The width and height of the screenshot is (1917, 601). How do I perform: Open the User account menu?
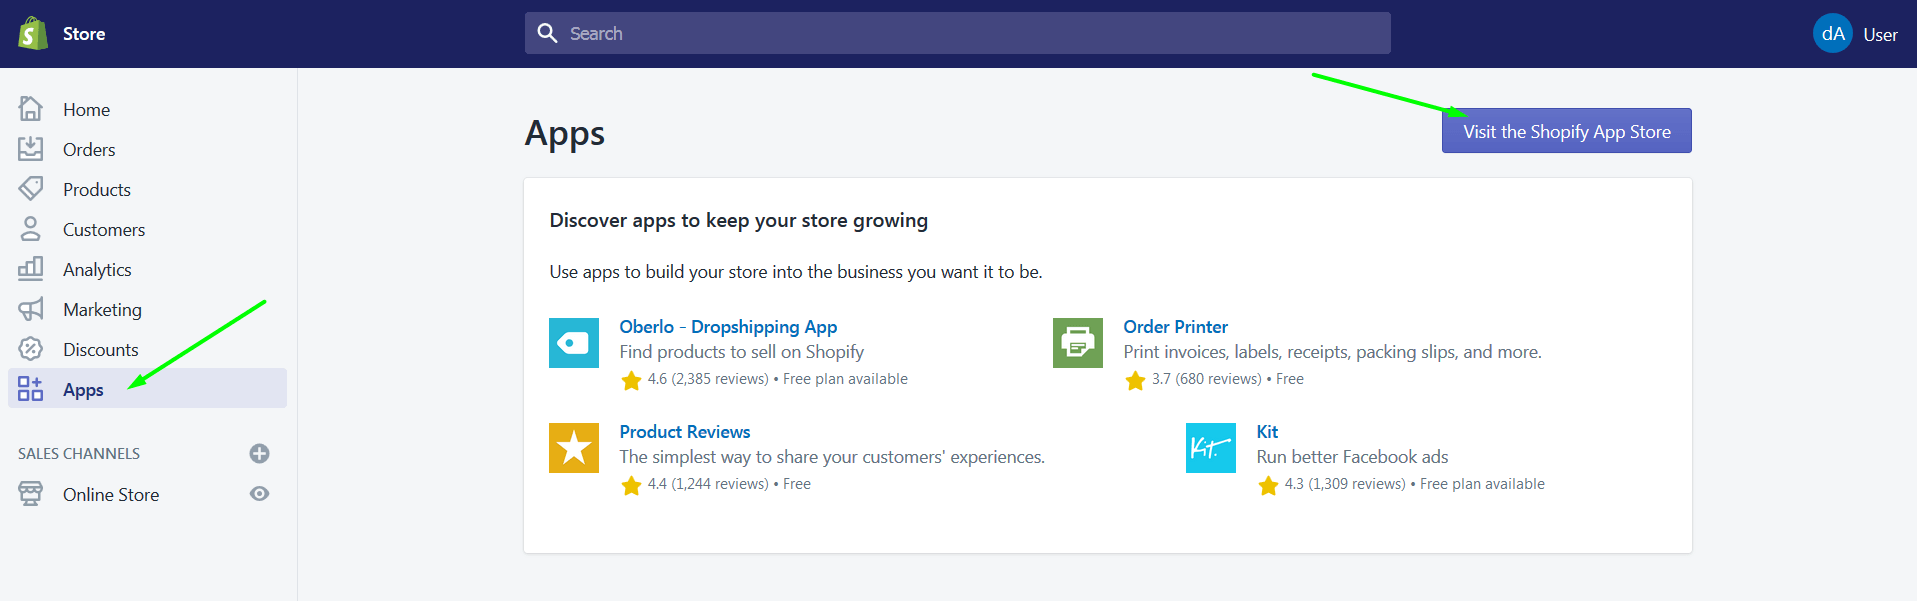[1879, 35]
